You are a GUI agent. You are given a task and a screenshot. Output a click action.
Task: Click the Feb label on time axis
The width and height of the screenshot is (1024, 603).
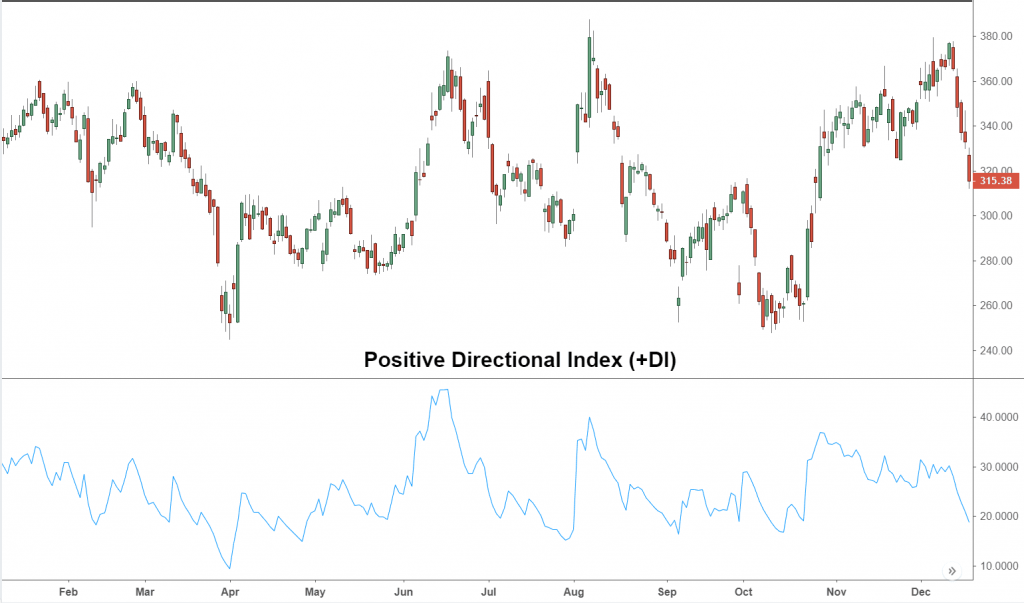[68, 592]
